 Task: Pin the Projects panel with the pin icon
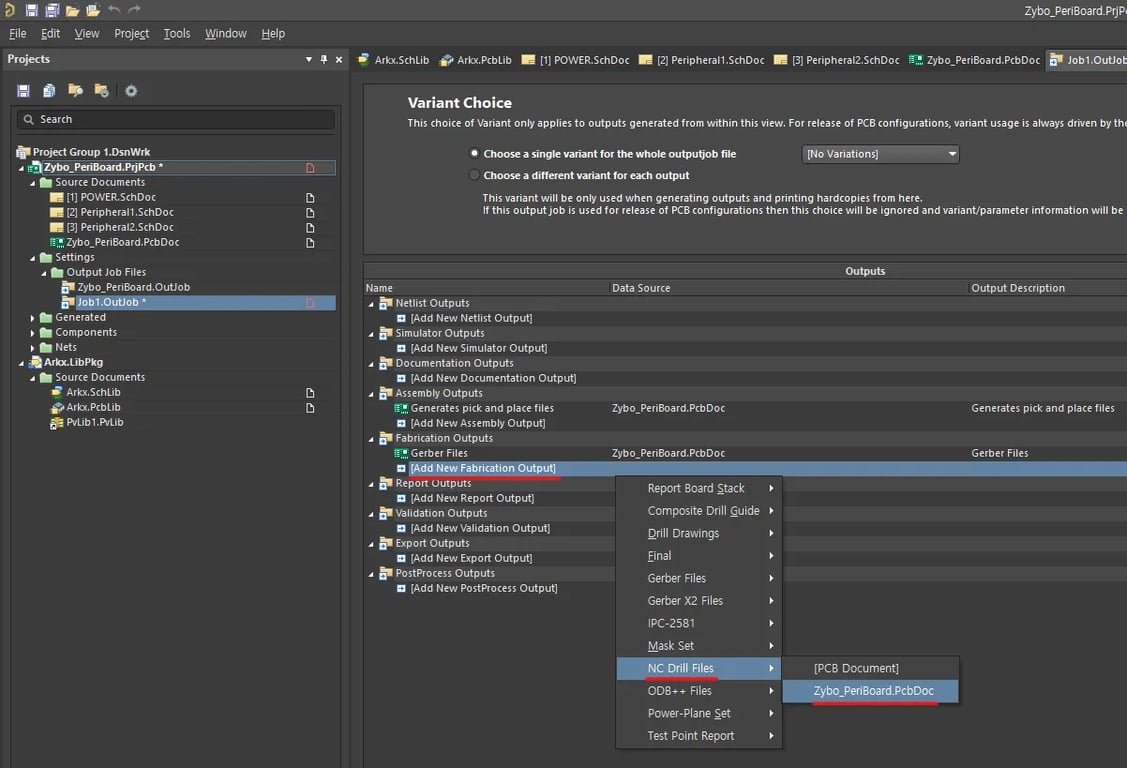tap(324, 60)
